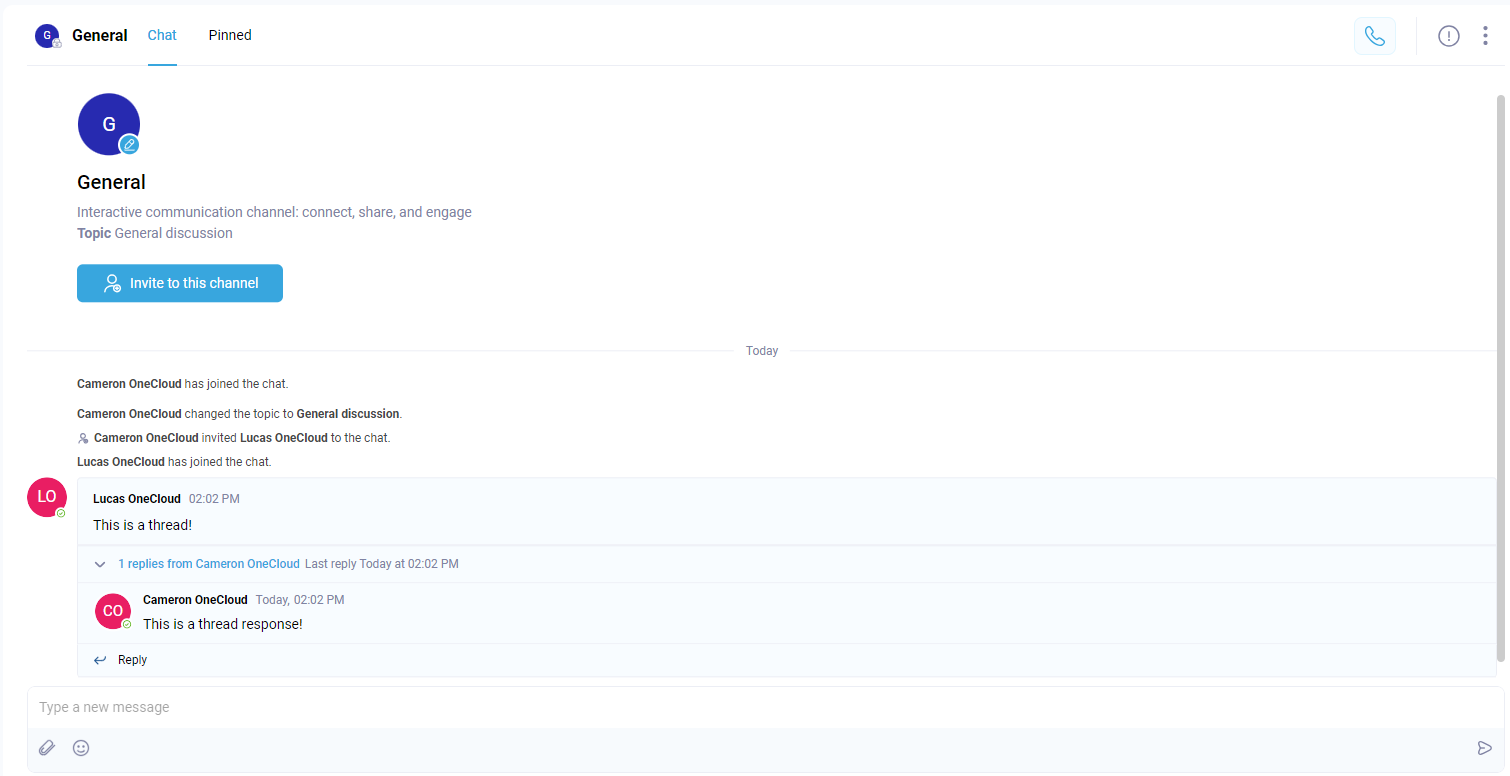Viewport: 1510px width, 776px height.
Task: Edit the channel avatar with pencil badge
Action: (129, 145)
